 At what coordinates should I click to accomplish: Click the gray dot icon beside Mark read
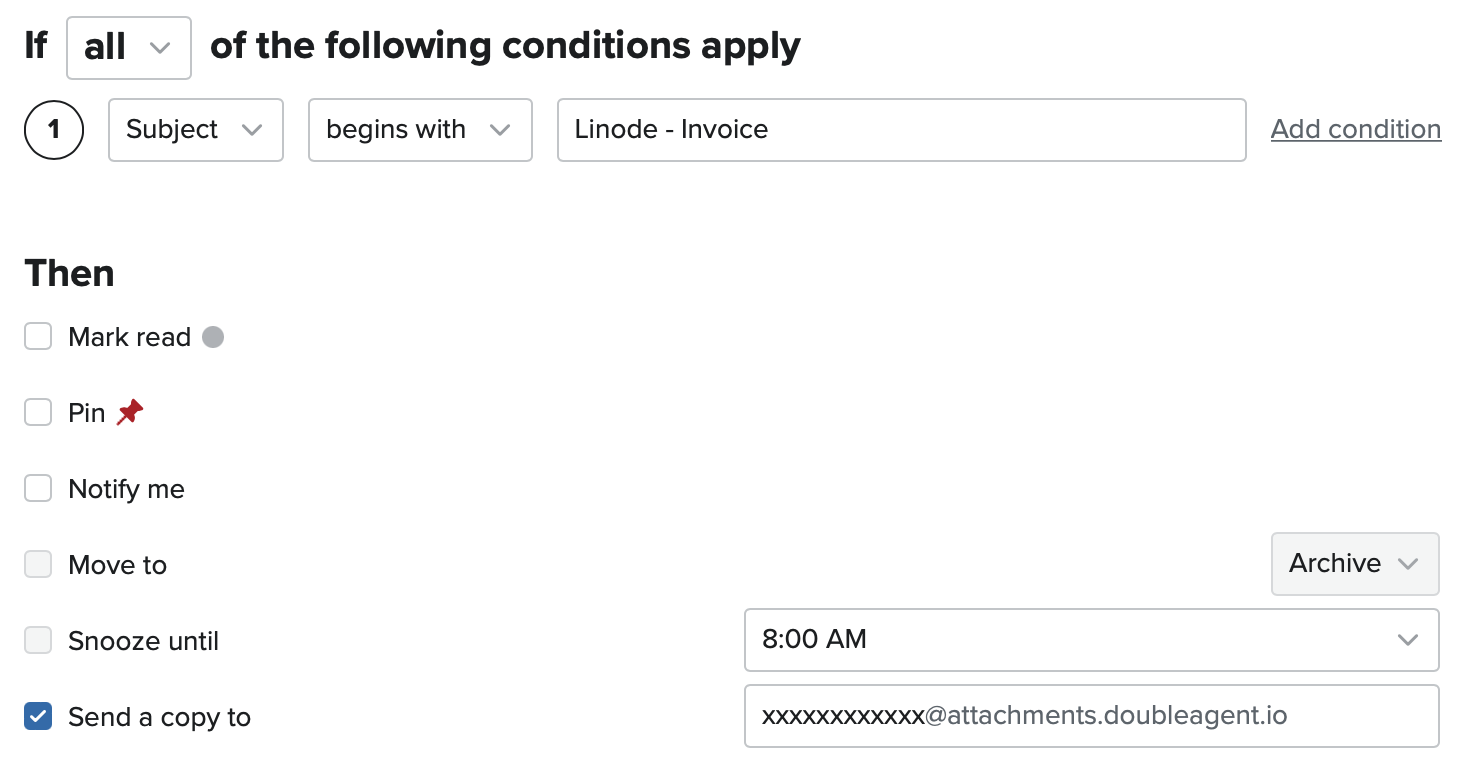[x=213, y=337]
